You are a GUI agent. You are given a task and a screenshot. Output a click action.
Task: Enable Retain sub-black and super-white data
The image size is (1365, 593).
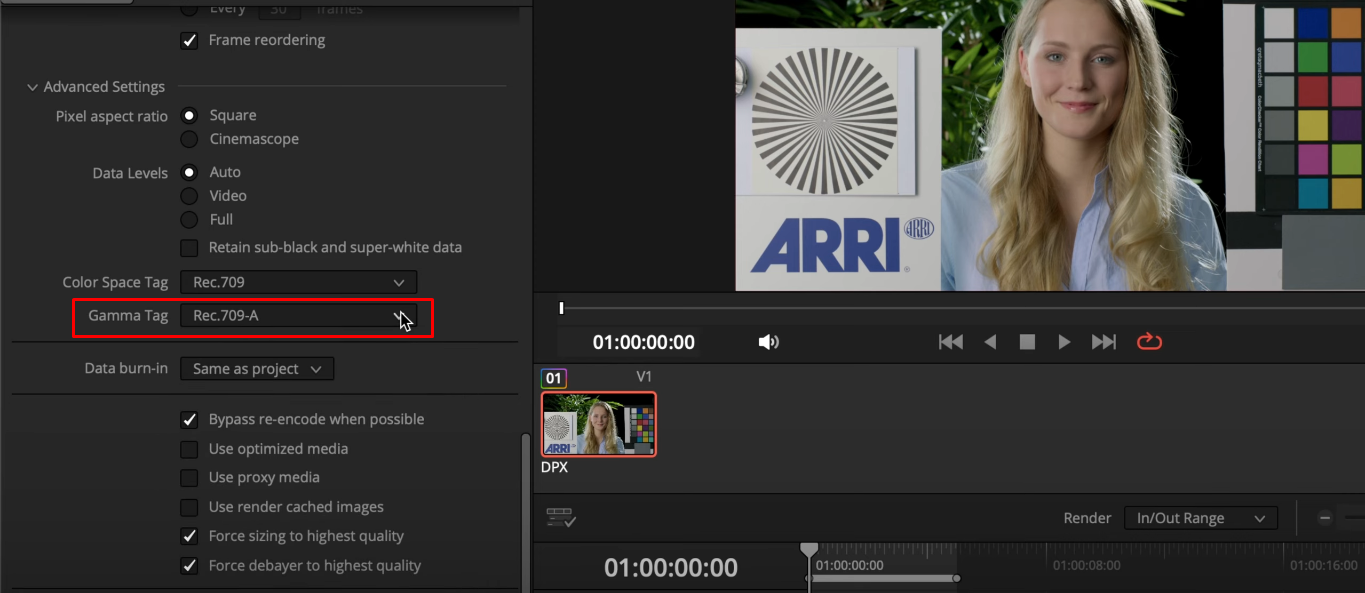189,247
